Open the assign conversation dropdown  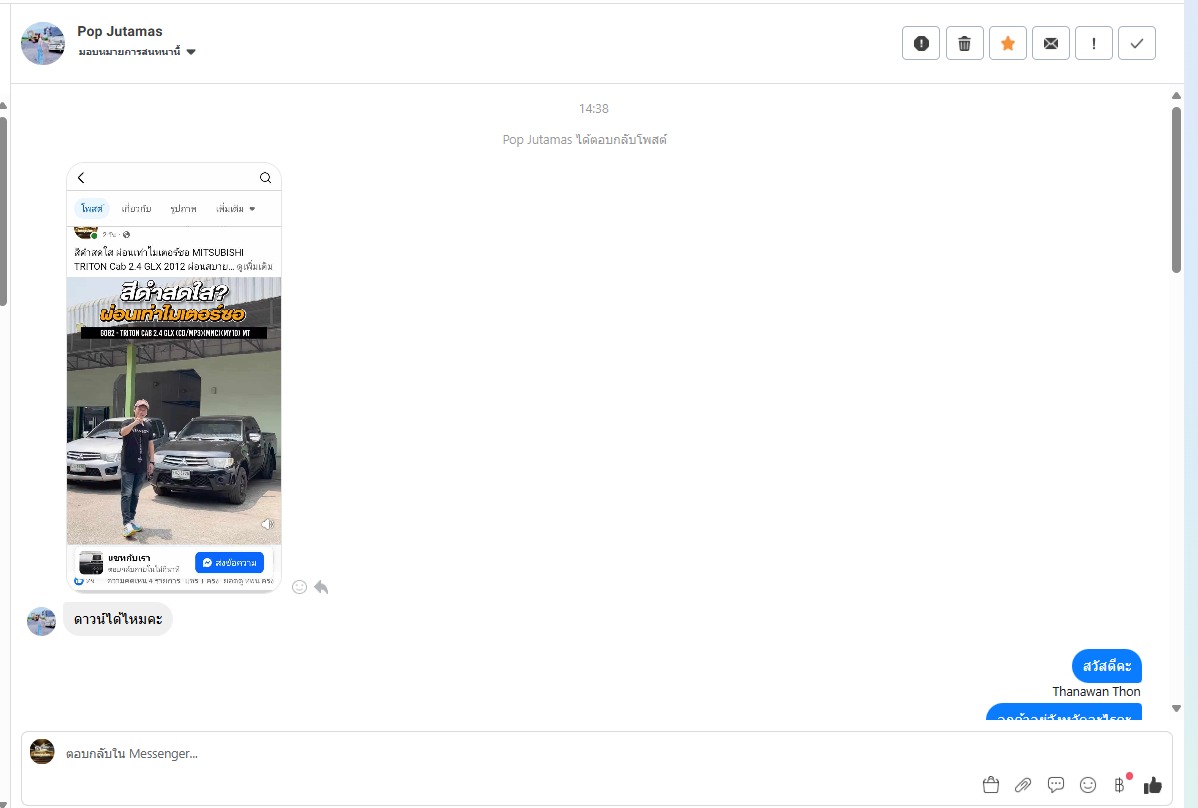click(137, 52)
